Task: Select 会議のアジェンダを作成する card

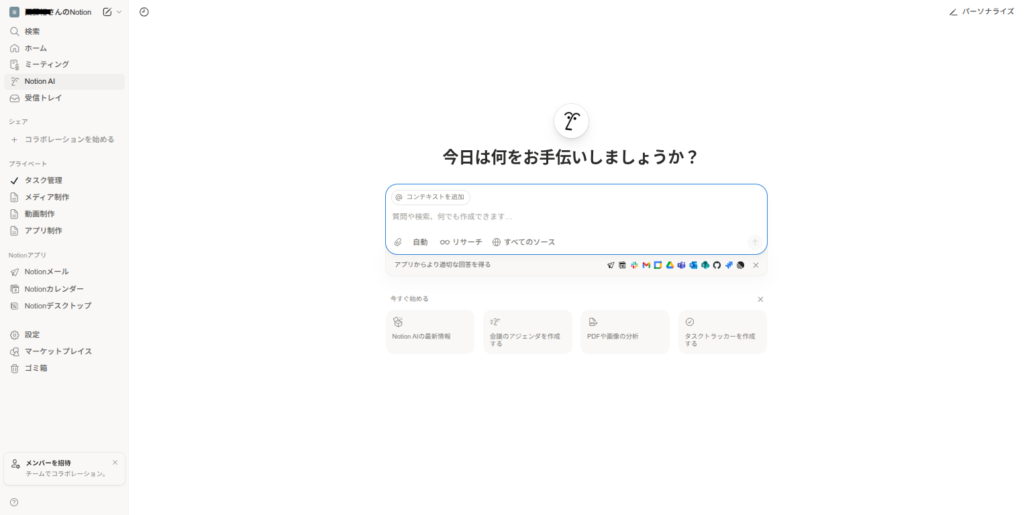Action: [528, 332]
